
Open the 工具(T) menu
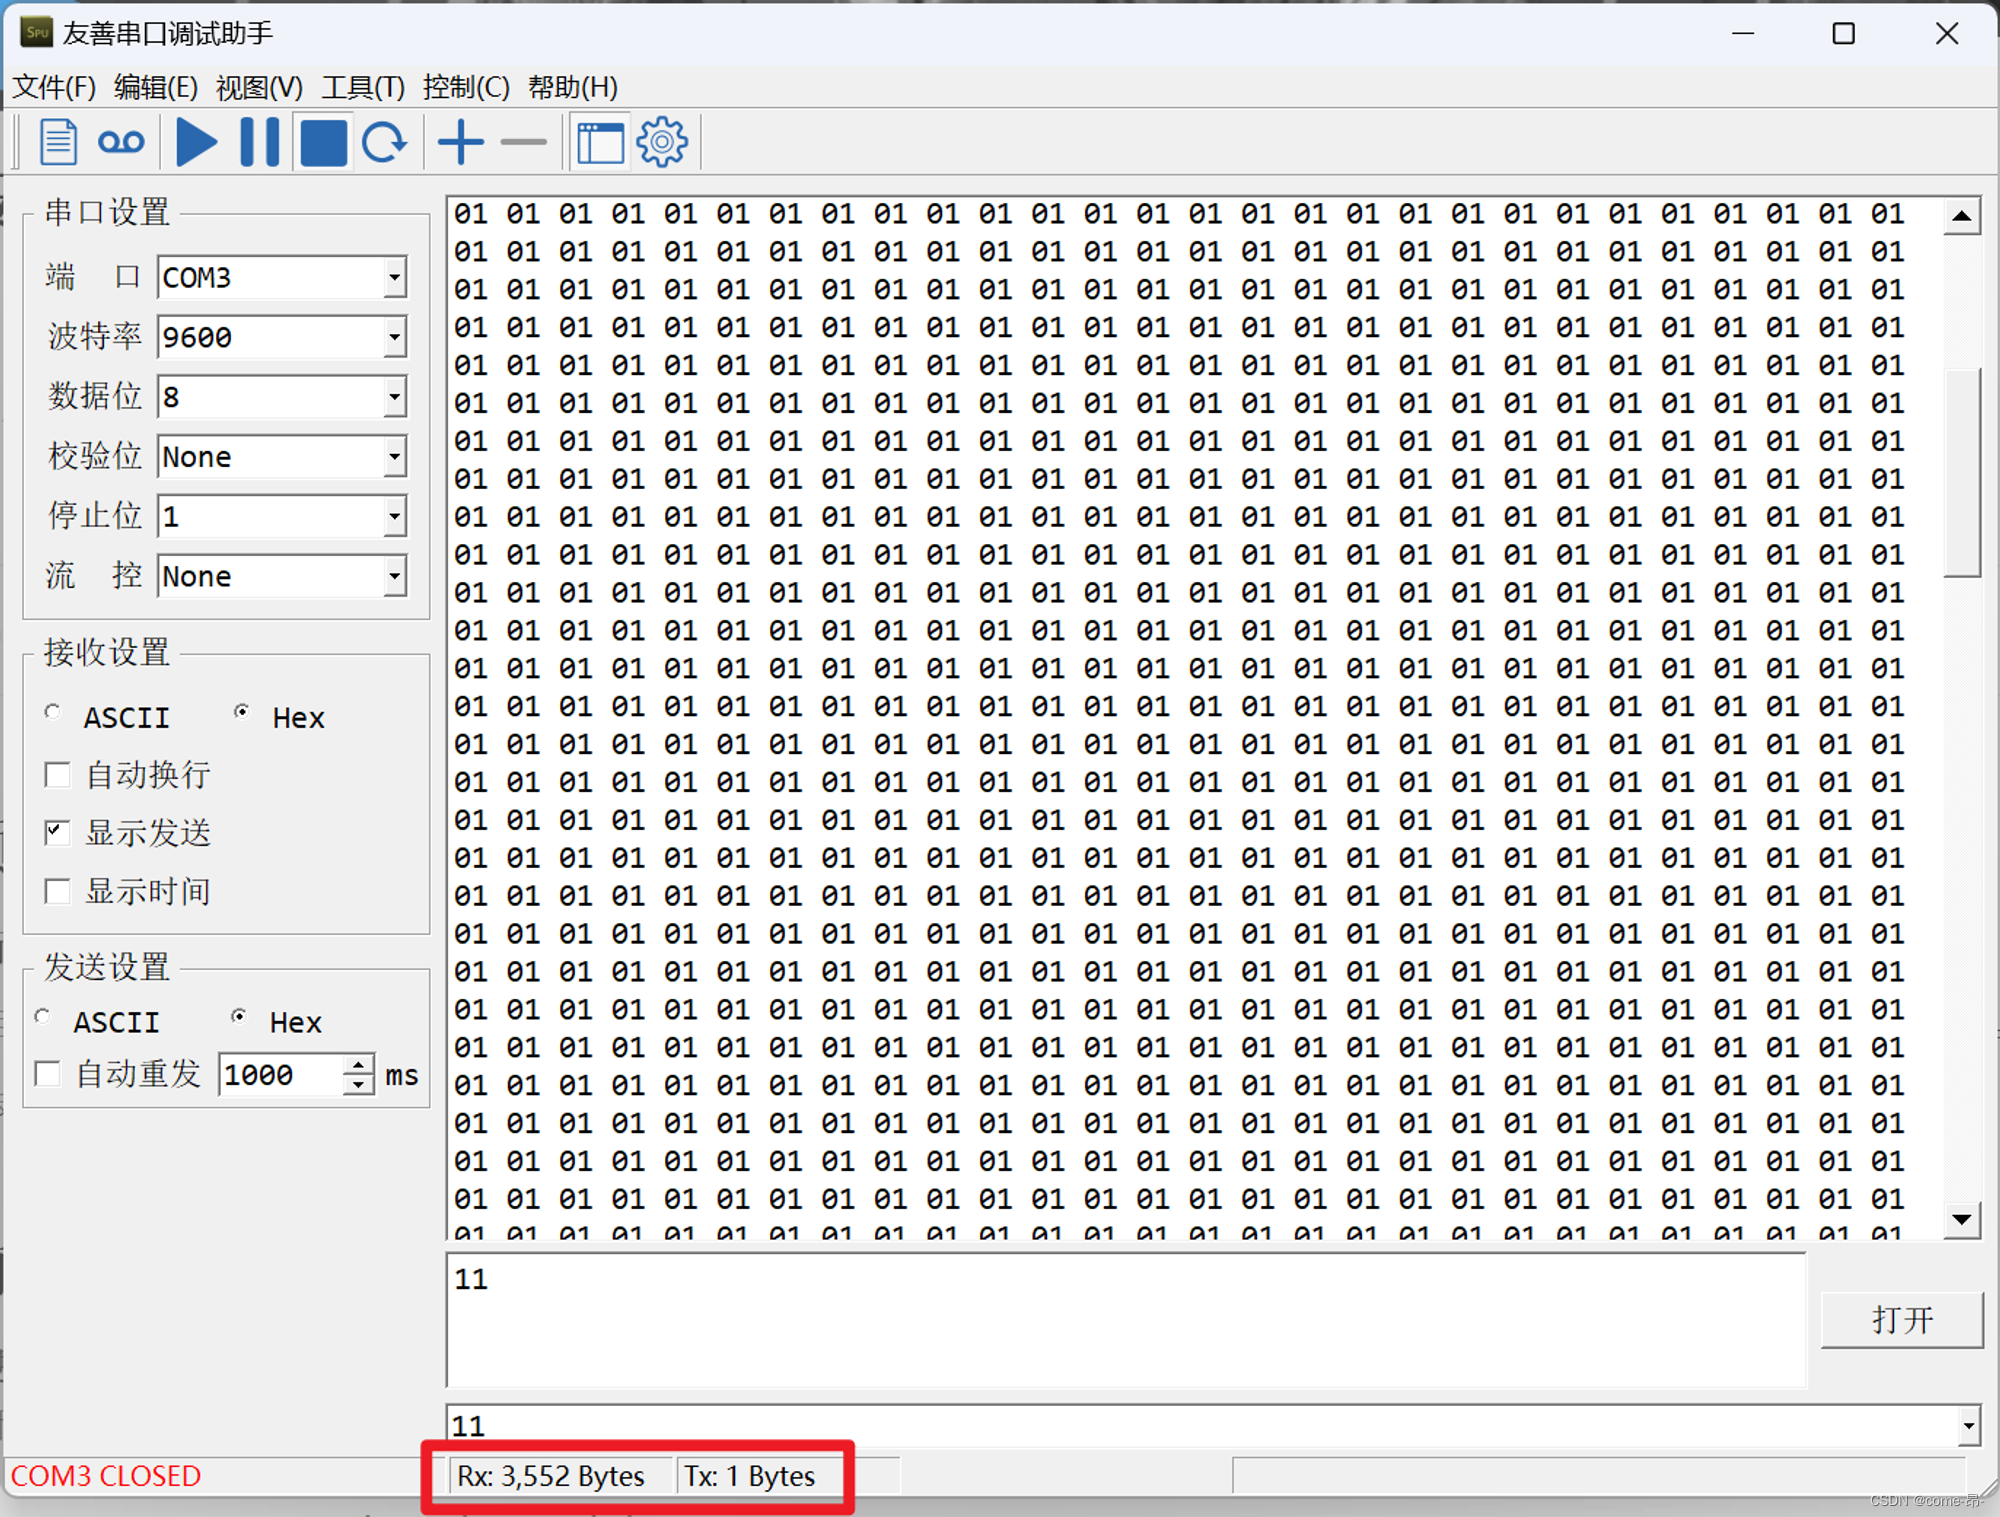pos(362,87)
